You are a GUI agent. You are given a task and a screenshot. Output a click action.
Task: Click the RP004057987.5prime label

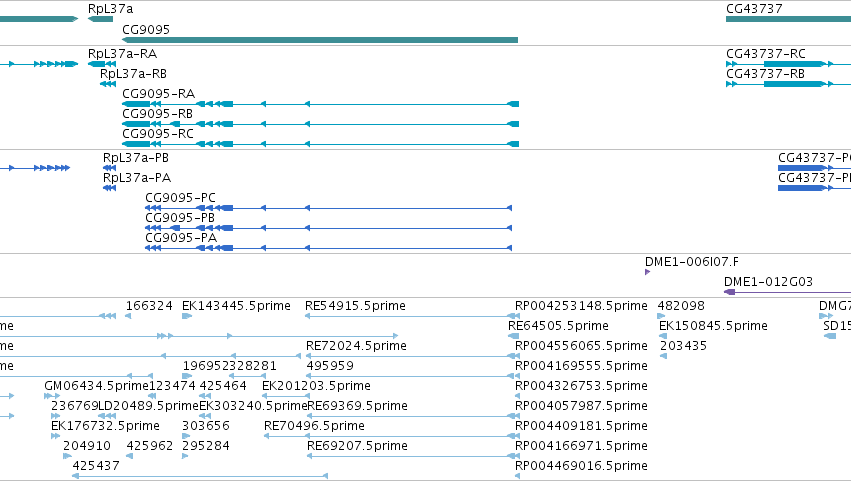point(581,406)
